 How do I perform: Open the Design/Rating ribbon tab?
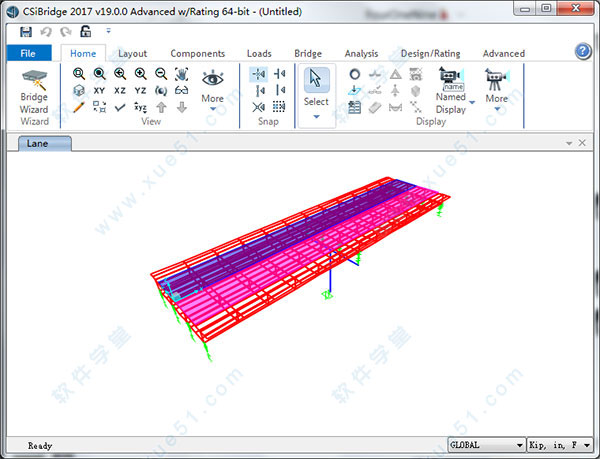coord(431,53)
